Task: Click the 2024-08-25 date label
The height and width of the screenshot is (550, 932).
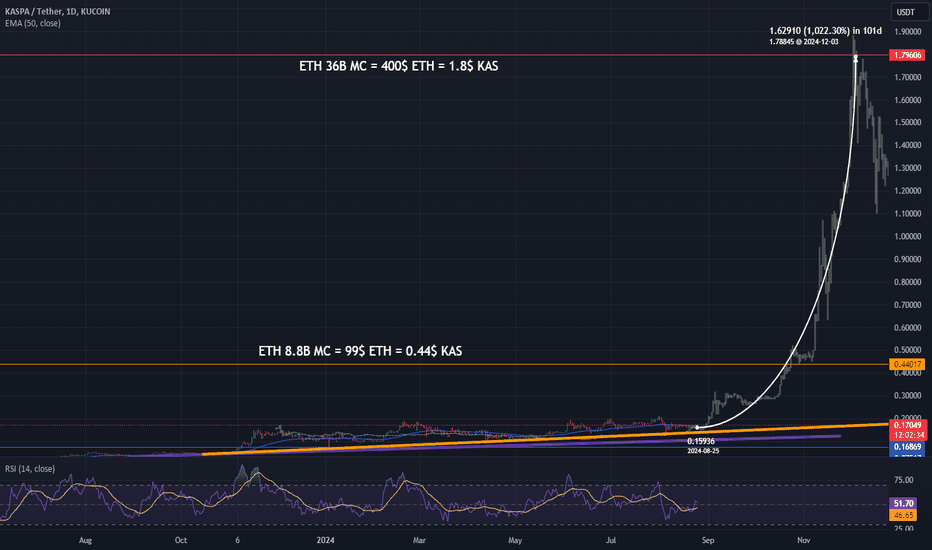Action: [703, 451]
